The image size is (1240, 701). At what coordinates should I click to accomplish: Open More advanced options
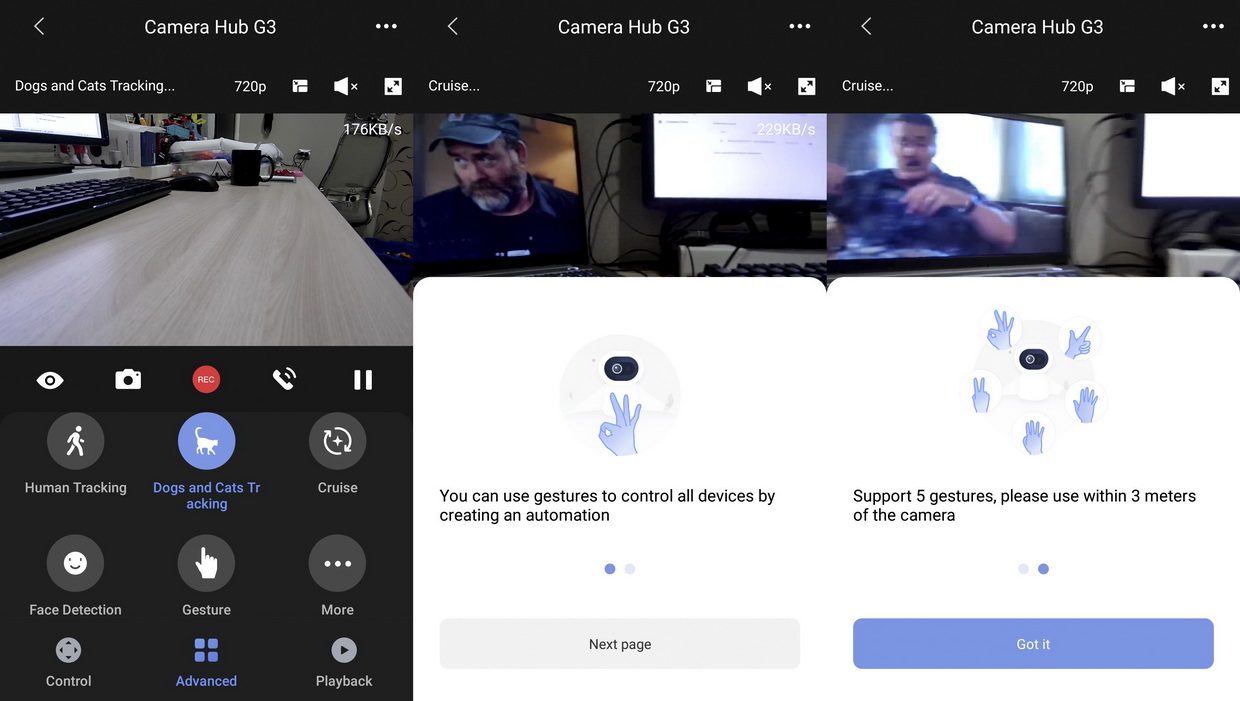[x=337, y=563]
